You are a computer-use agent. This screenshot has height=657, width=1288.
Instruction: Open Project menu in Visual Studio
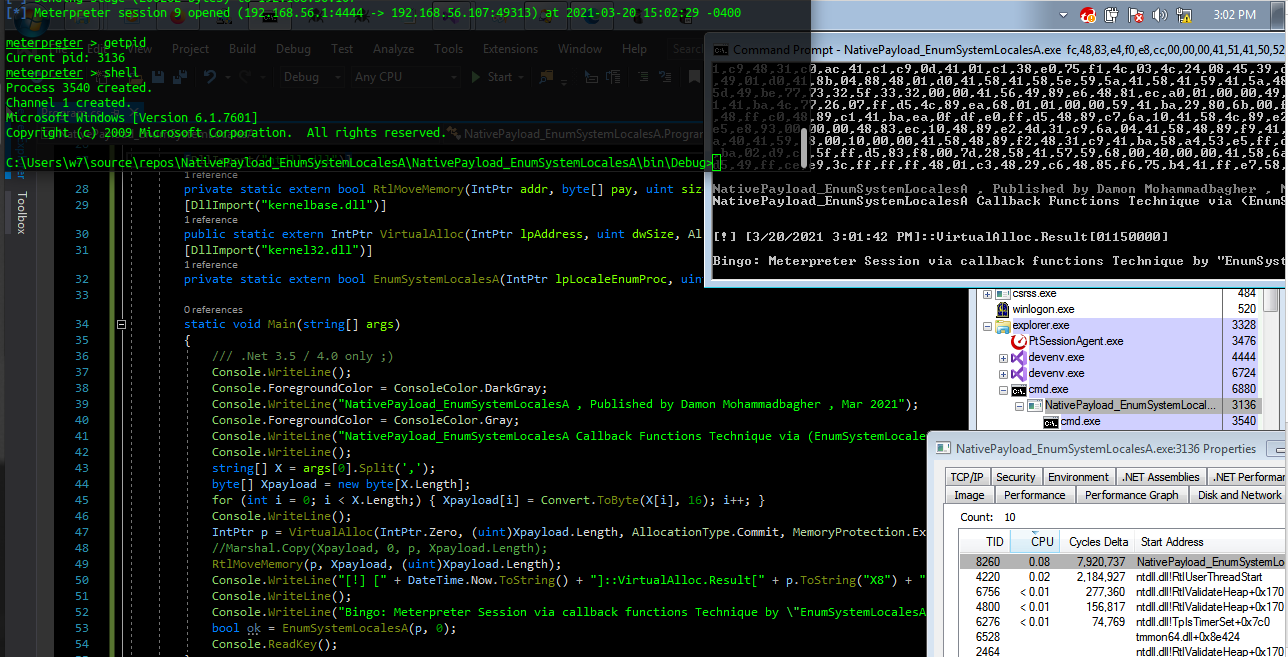[x=190, y=49]
